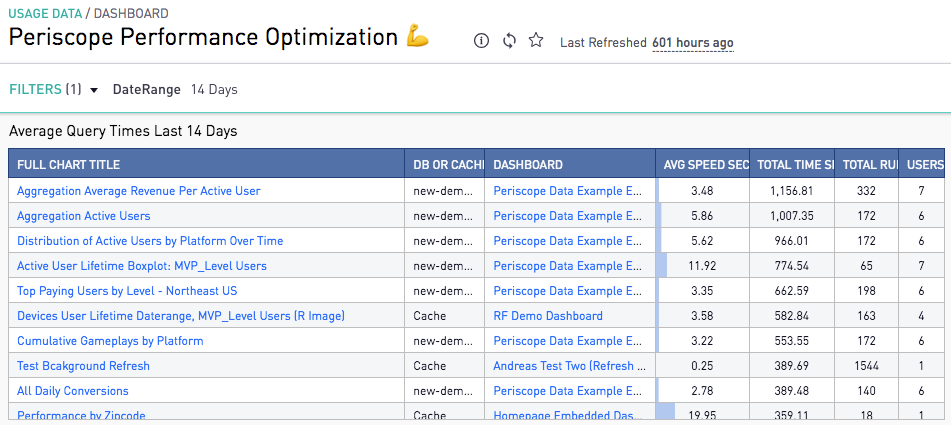Open 'Aggregation Average Revenue Per Active User' chart

[139, 191]
